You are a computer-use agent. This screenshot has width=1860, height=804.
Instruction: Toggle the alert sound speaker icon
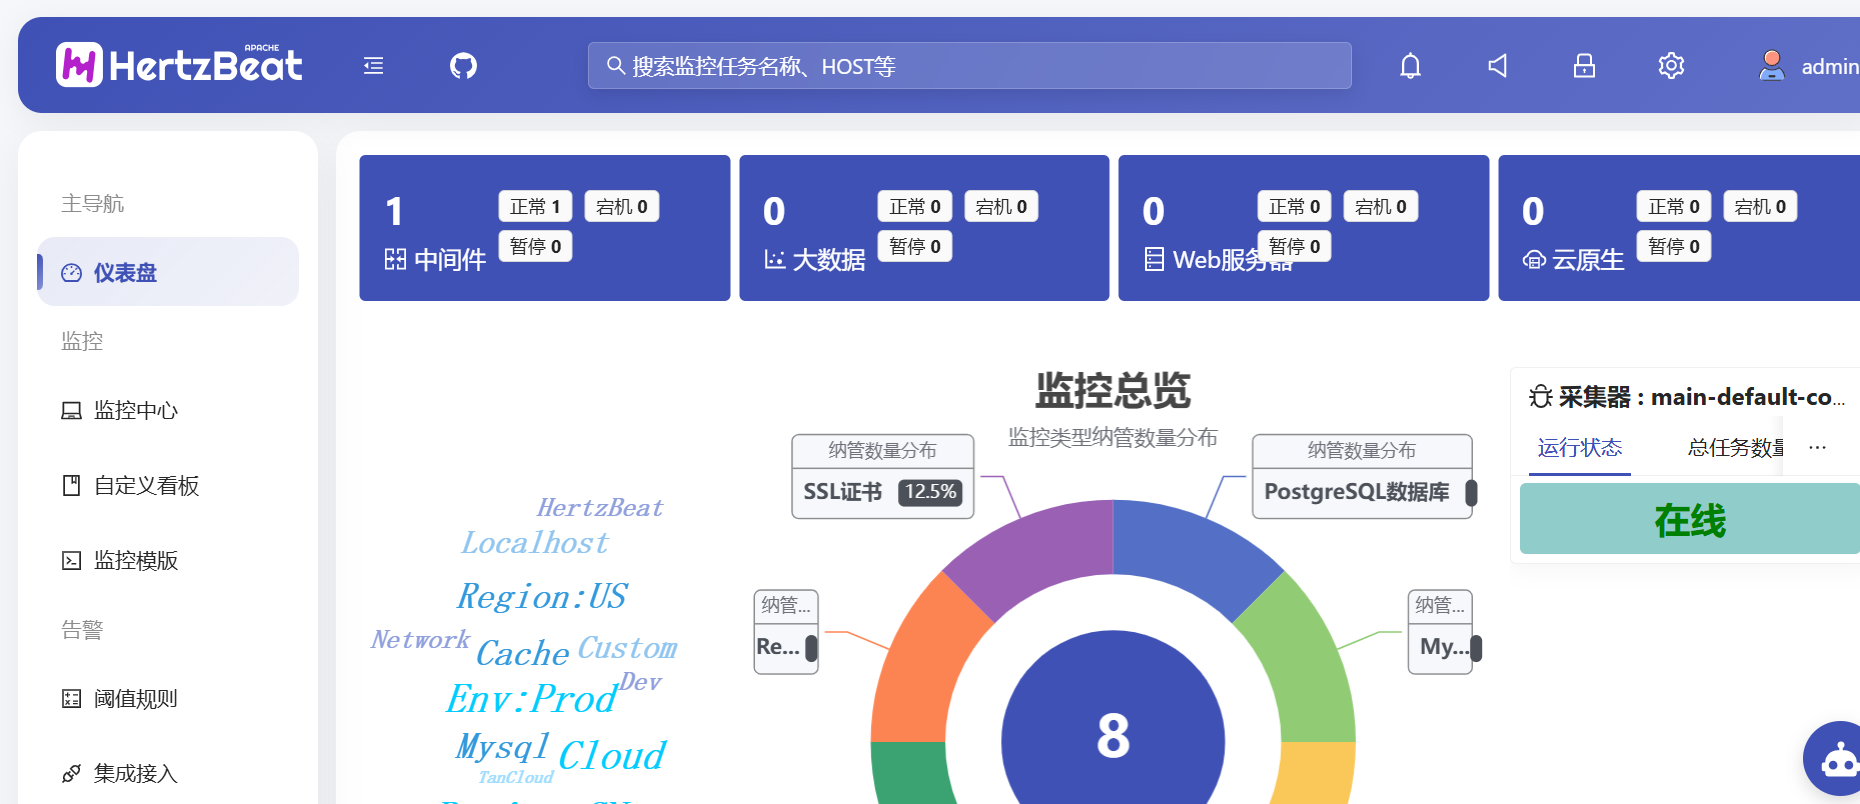tap(1497, 66)
